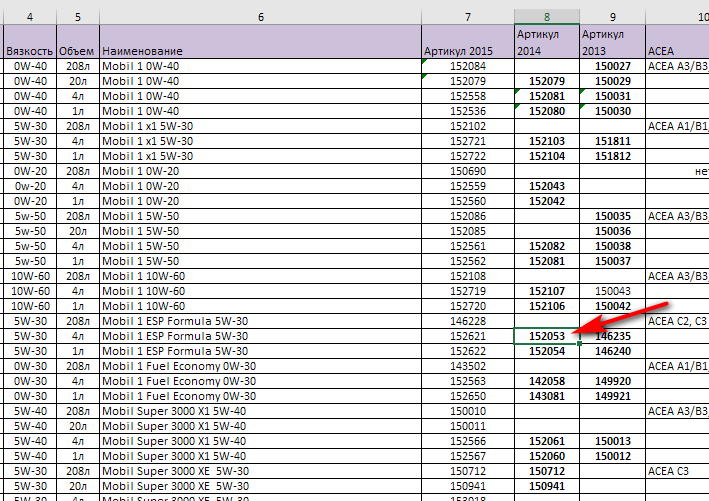Select cell with value 152060
The height and width of the screenshot is (501, 709).
[x=547, y=456]
